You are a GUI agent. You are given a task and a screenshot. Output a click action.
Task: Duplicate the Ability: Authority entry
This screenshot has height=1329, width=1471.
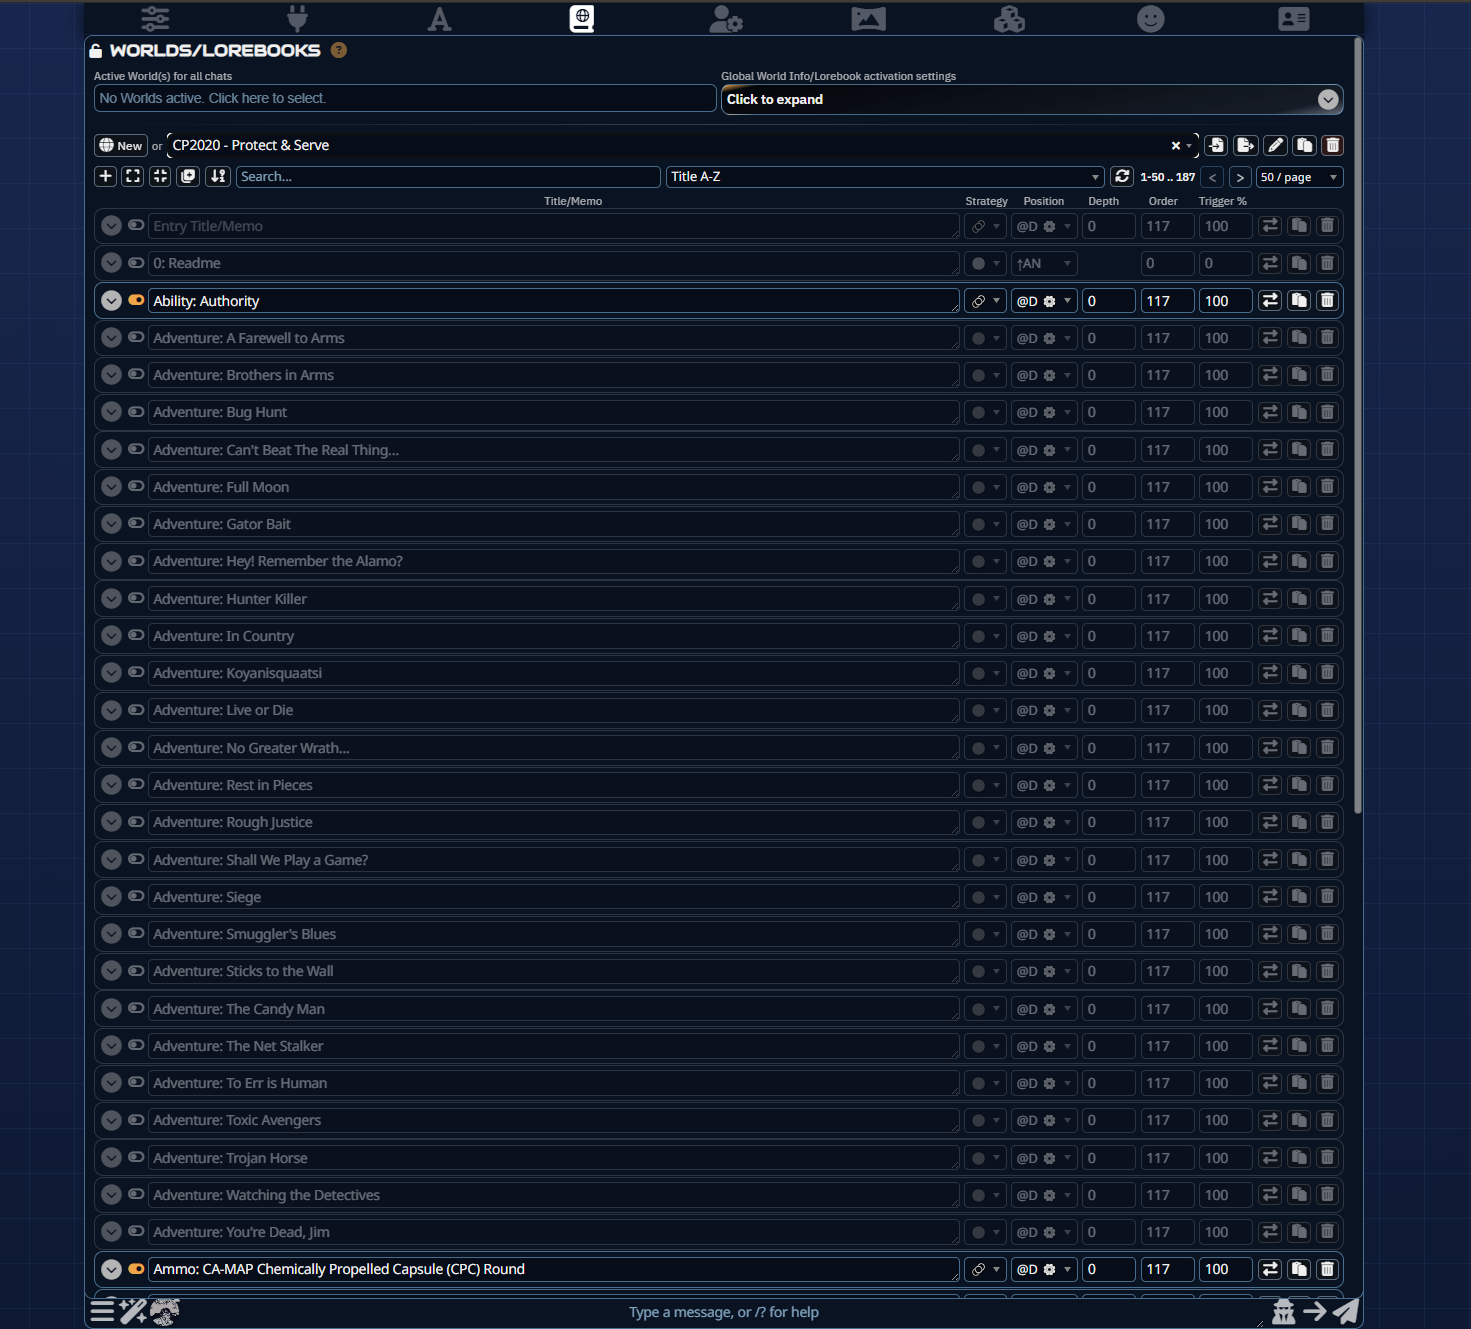[x=1299, y=300]
